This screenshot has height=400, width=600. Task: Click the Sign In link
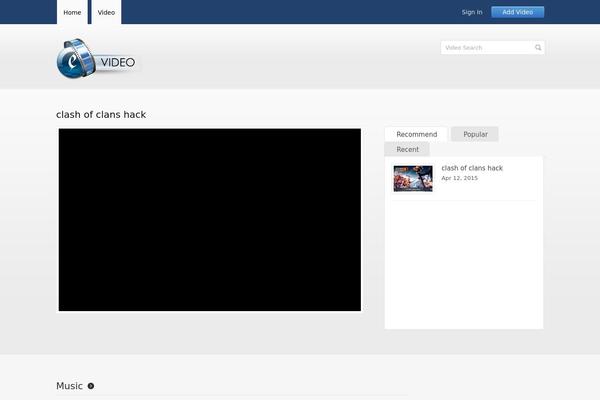coord(472,12)
